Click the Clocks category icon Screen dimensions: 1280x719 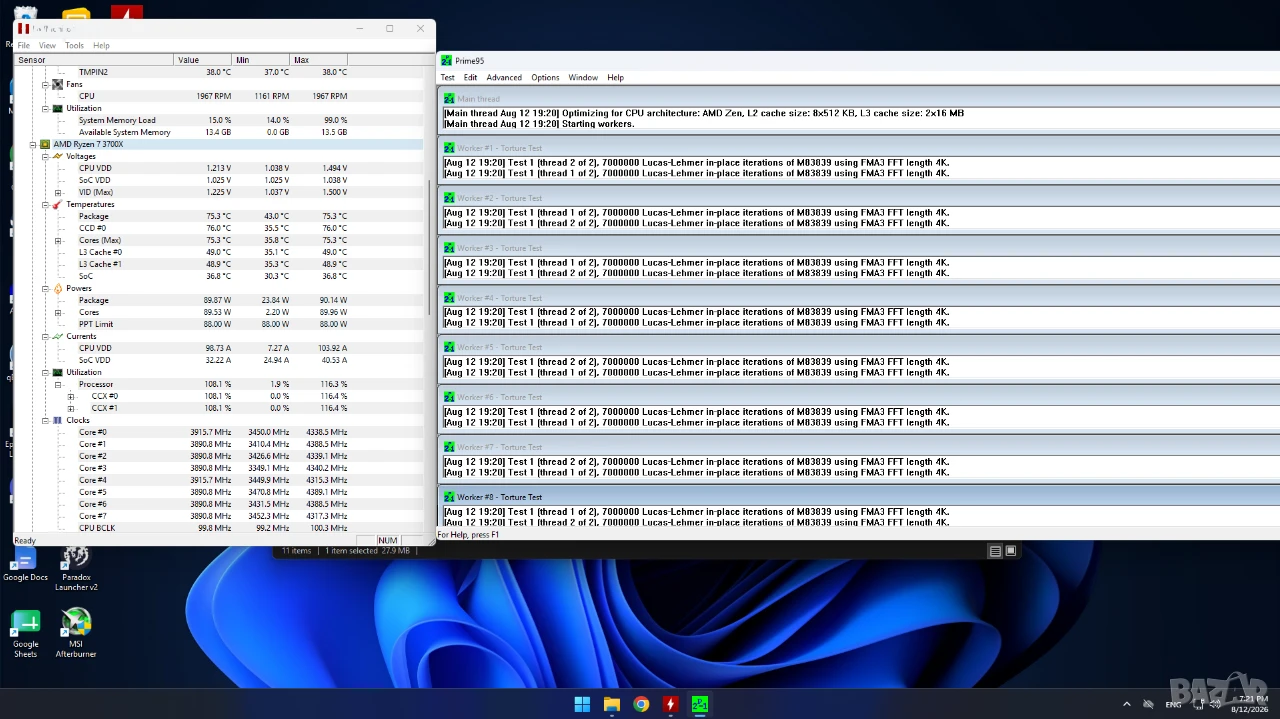point(58,420)
